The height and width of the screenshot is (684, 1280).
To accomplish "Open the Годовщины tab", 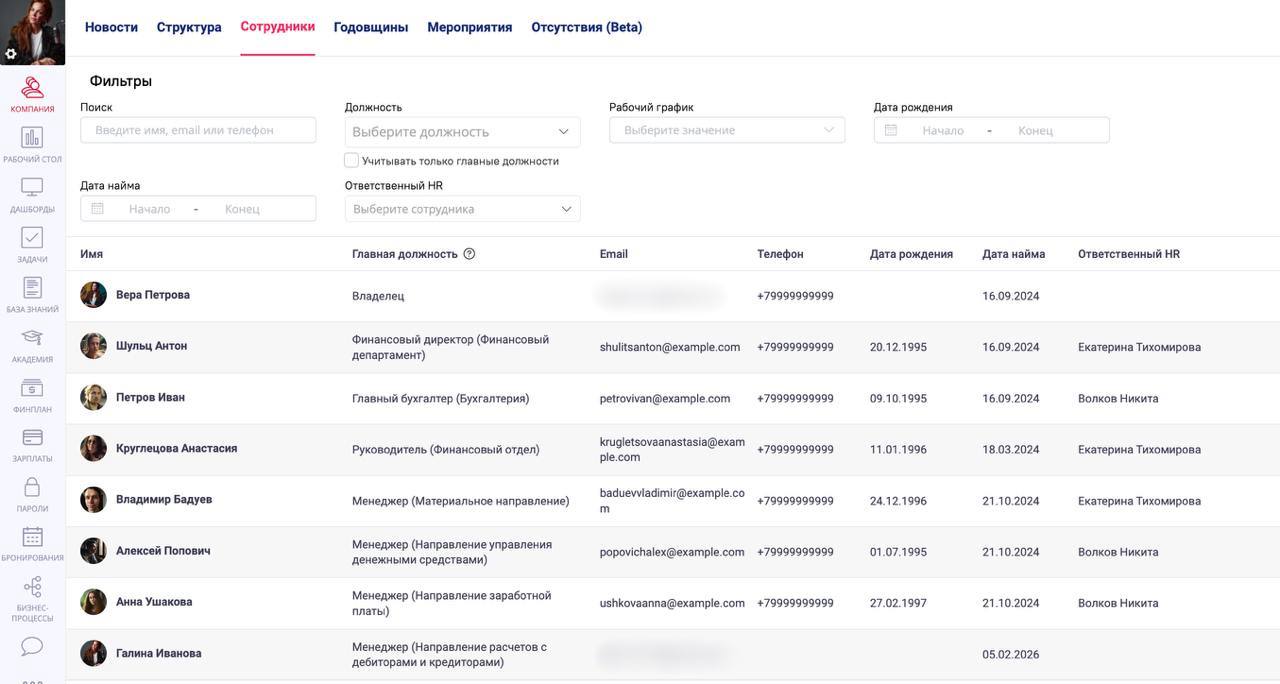I will click(x=371, y=27).
